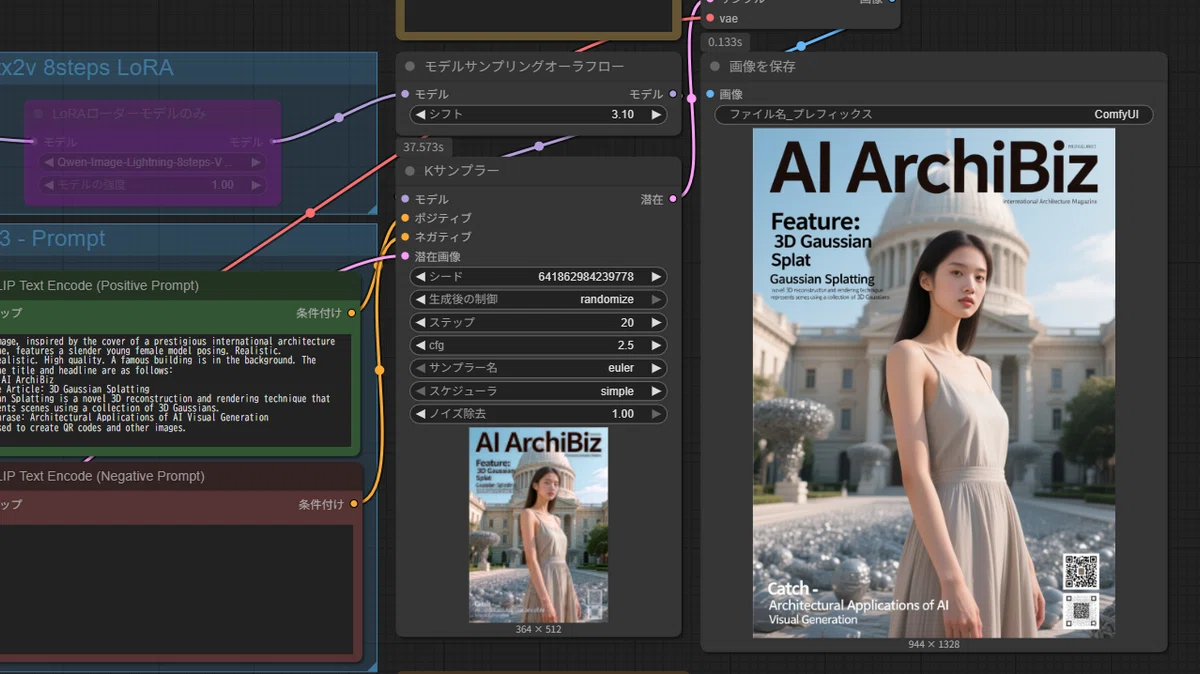The height and width of the screenshot is (674, 1200).
Task: Click the モデルの強度 1.00 value field
Action: click(153, 185)
